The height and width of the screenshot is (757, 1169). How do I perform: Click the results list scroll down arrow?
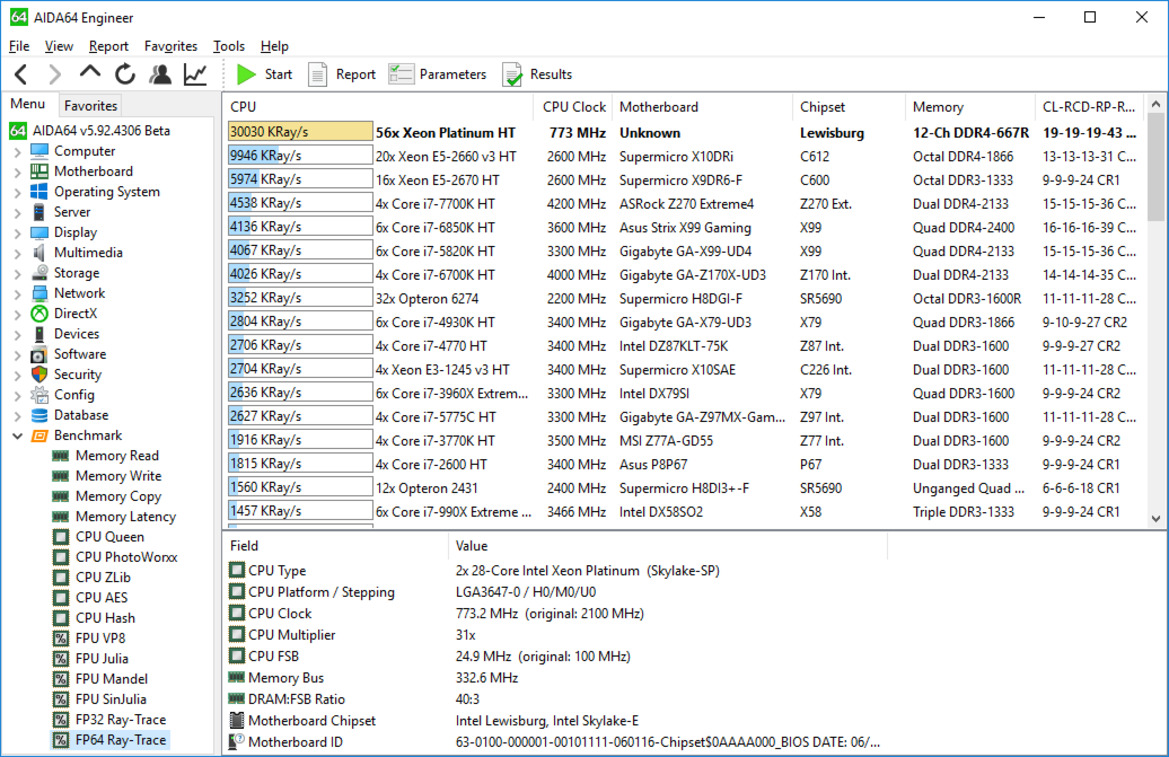[x=1156, y=518]
